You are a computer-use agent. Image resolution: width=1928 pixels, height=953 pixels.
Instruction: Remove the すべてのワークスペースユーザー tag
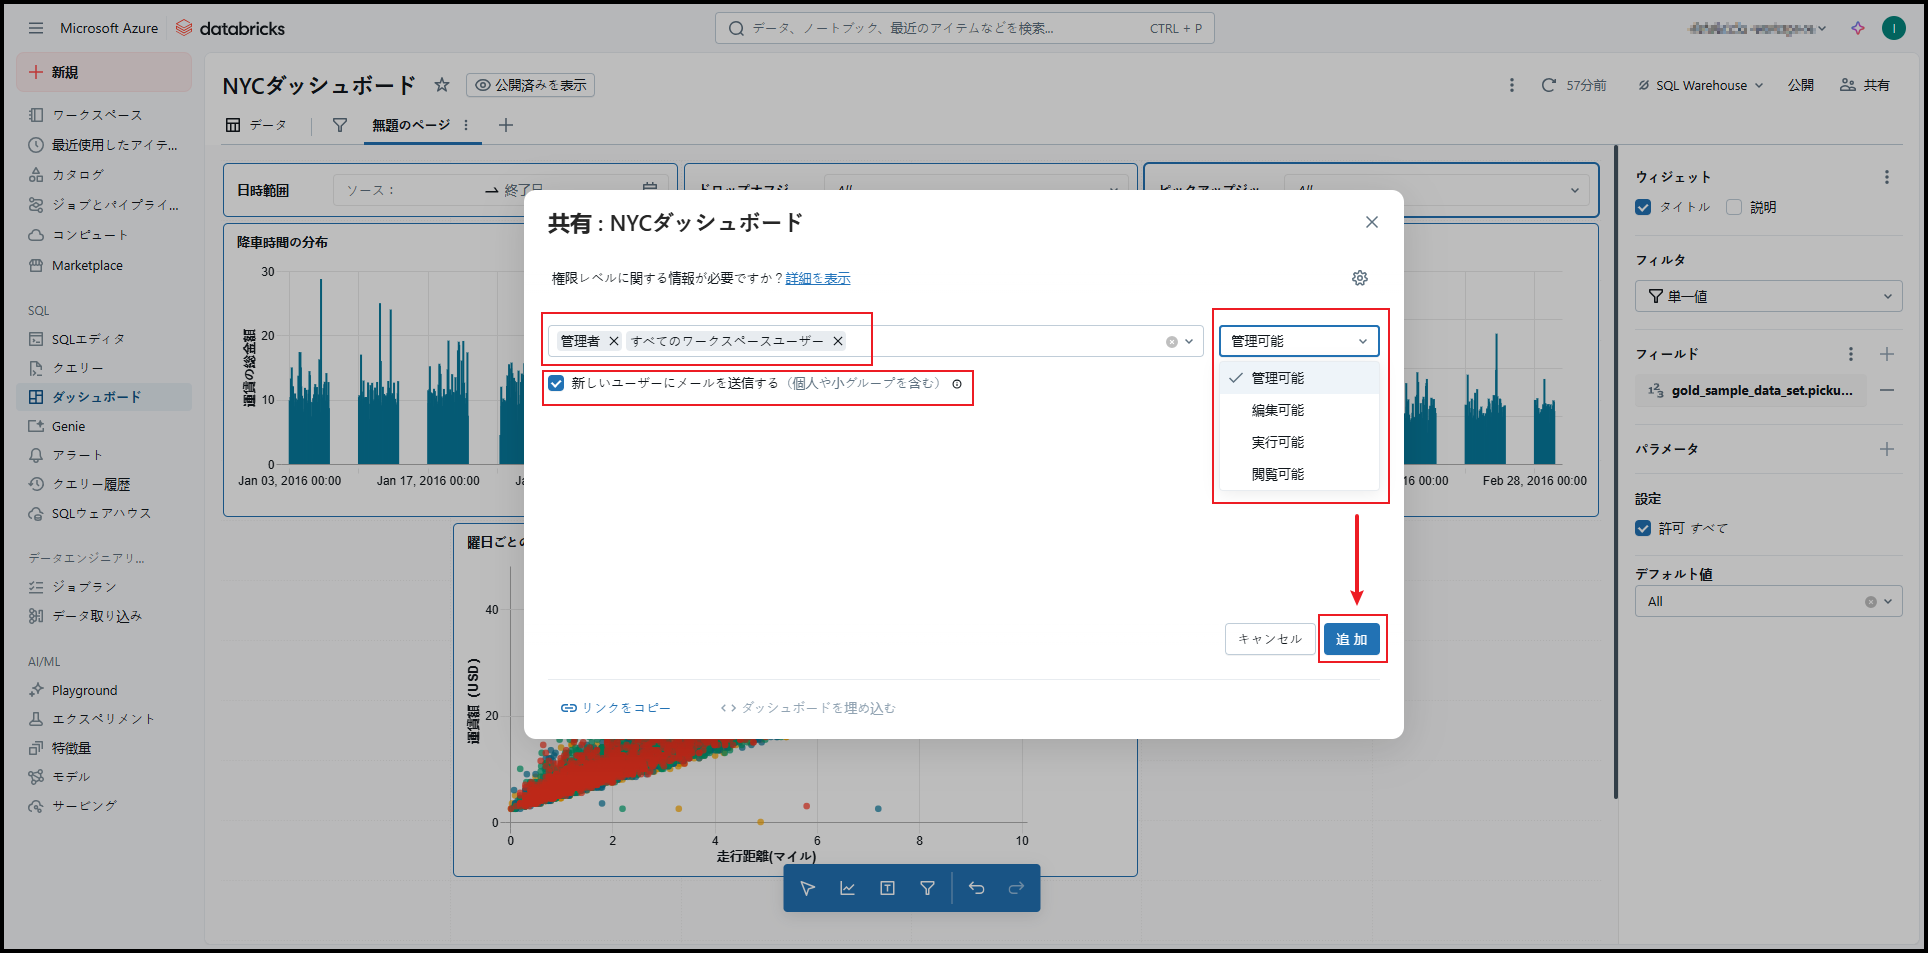coord(838,341)
